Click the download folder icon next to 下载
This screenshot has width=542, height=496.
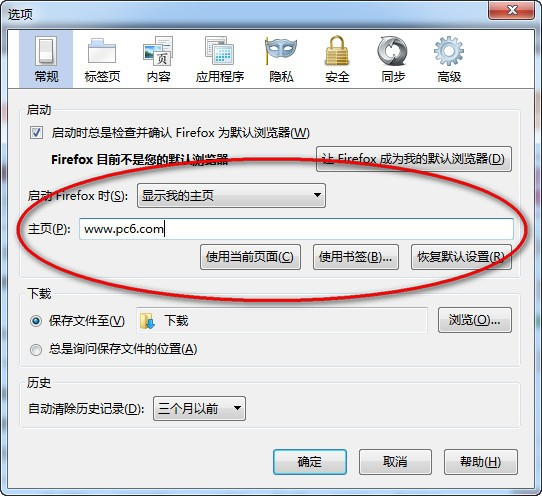click(x=147, y=321)
